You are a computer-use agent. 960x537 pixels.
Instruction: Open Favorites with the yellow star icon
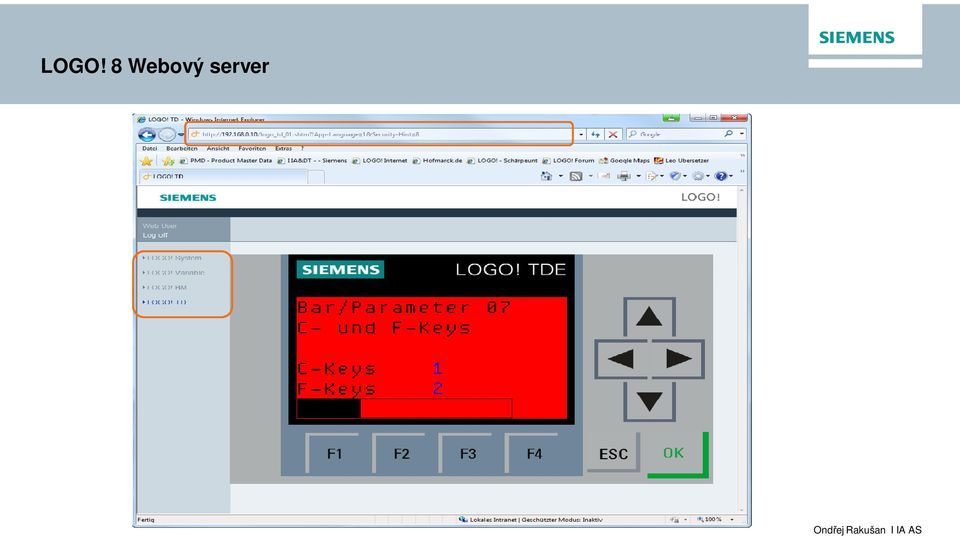coord(146,161)
